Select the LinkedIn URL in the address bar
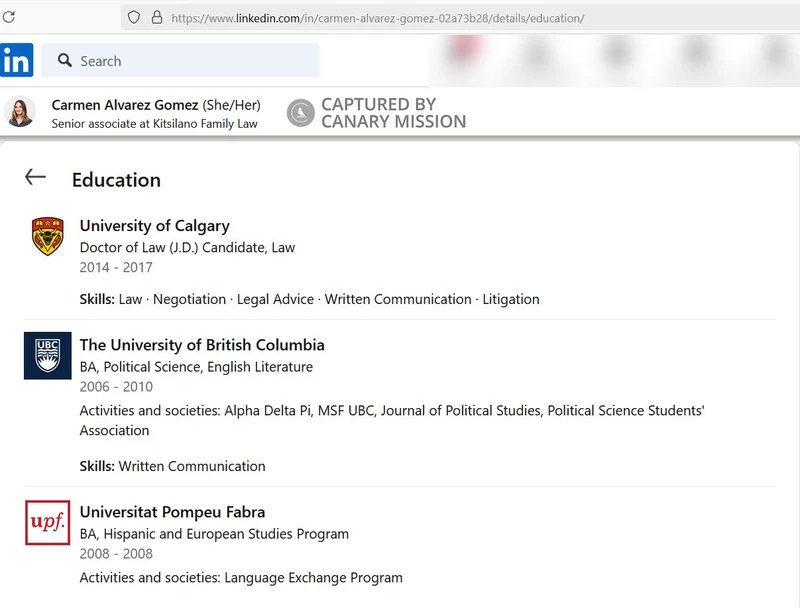 pos(378,18)
